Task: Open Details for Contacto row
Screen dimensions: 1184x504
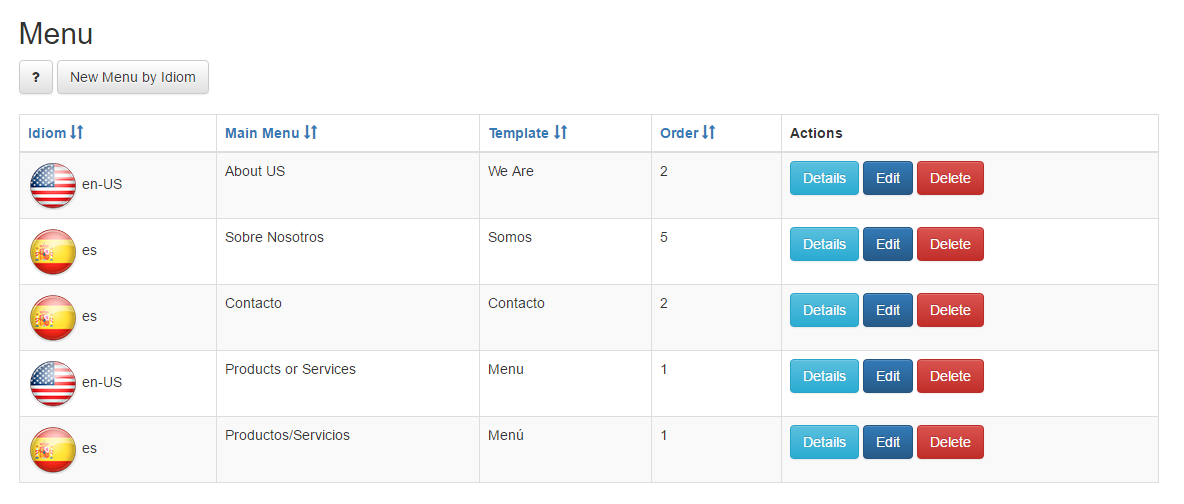Action: 824,310
